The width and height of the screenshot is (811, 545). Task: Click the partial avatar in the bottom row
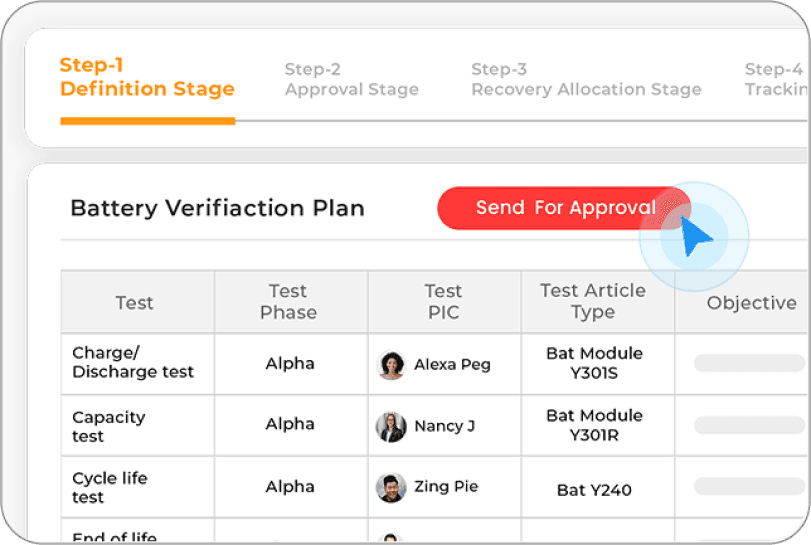pyautogui.click(x=391, y=540)
